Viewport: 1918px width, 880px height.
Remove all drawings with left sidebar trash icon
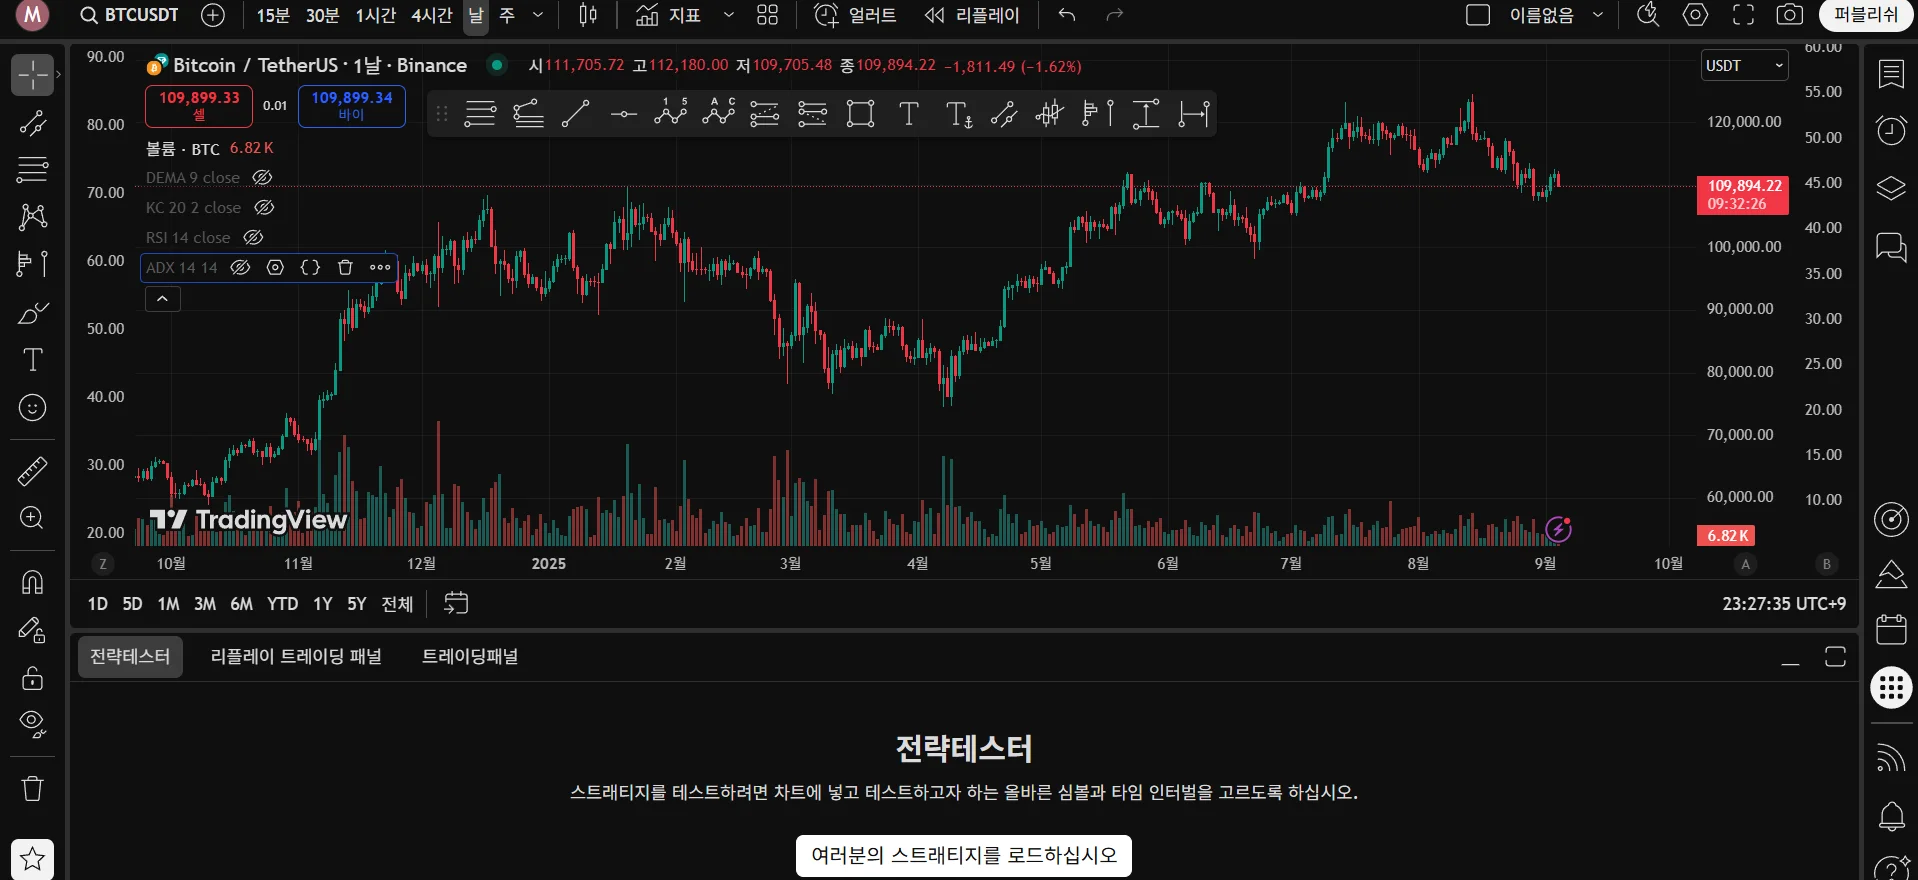(x=32, y=789)
